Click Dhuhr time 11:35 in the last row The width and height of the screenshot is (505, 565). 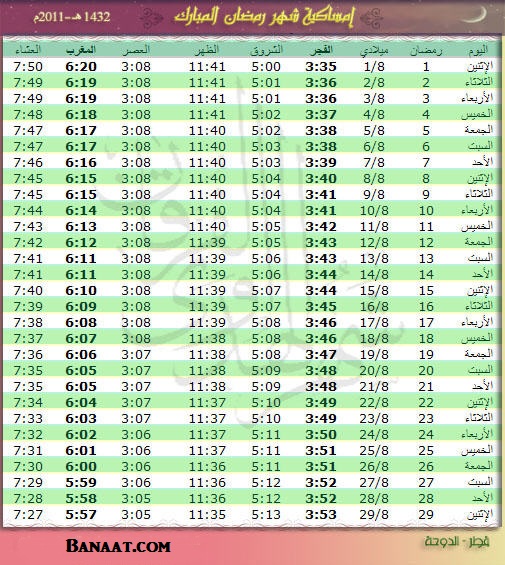click(x=207, y=515)
